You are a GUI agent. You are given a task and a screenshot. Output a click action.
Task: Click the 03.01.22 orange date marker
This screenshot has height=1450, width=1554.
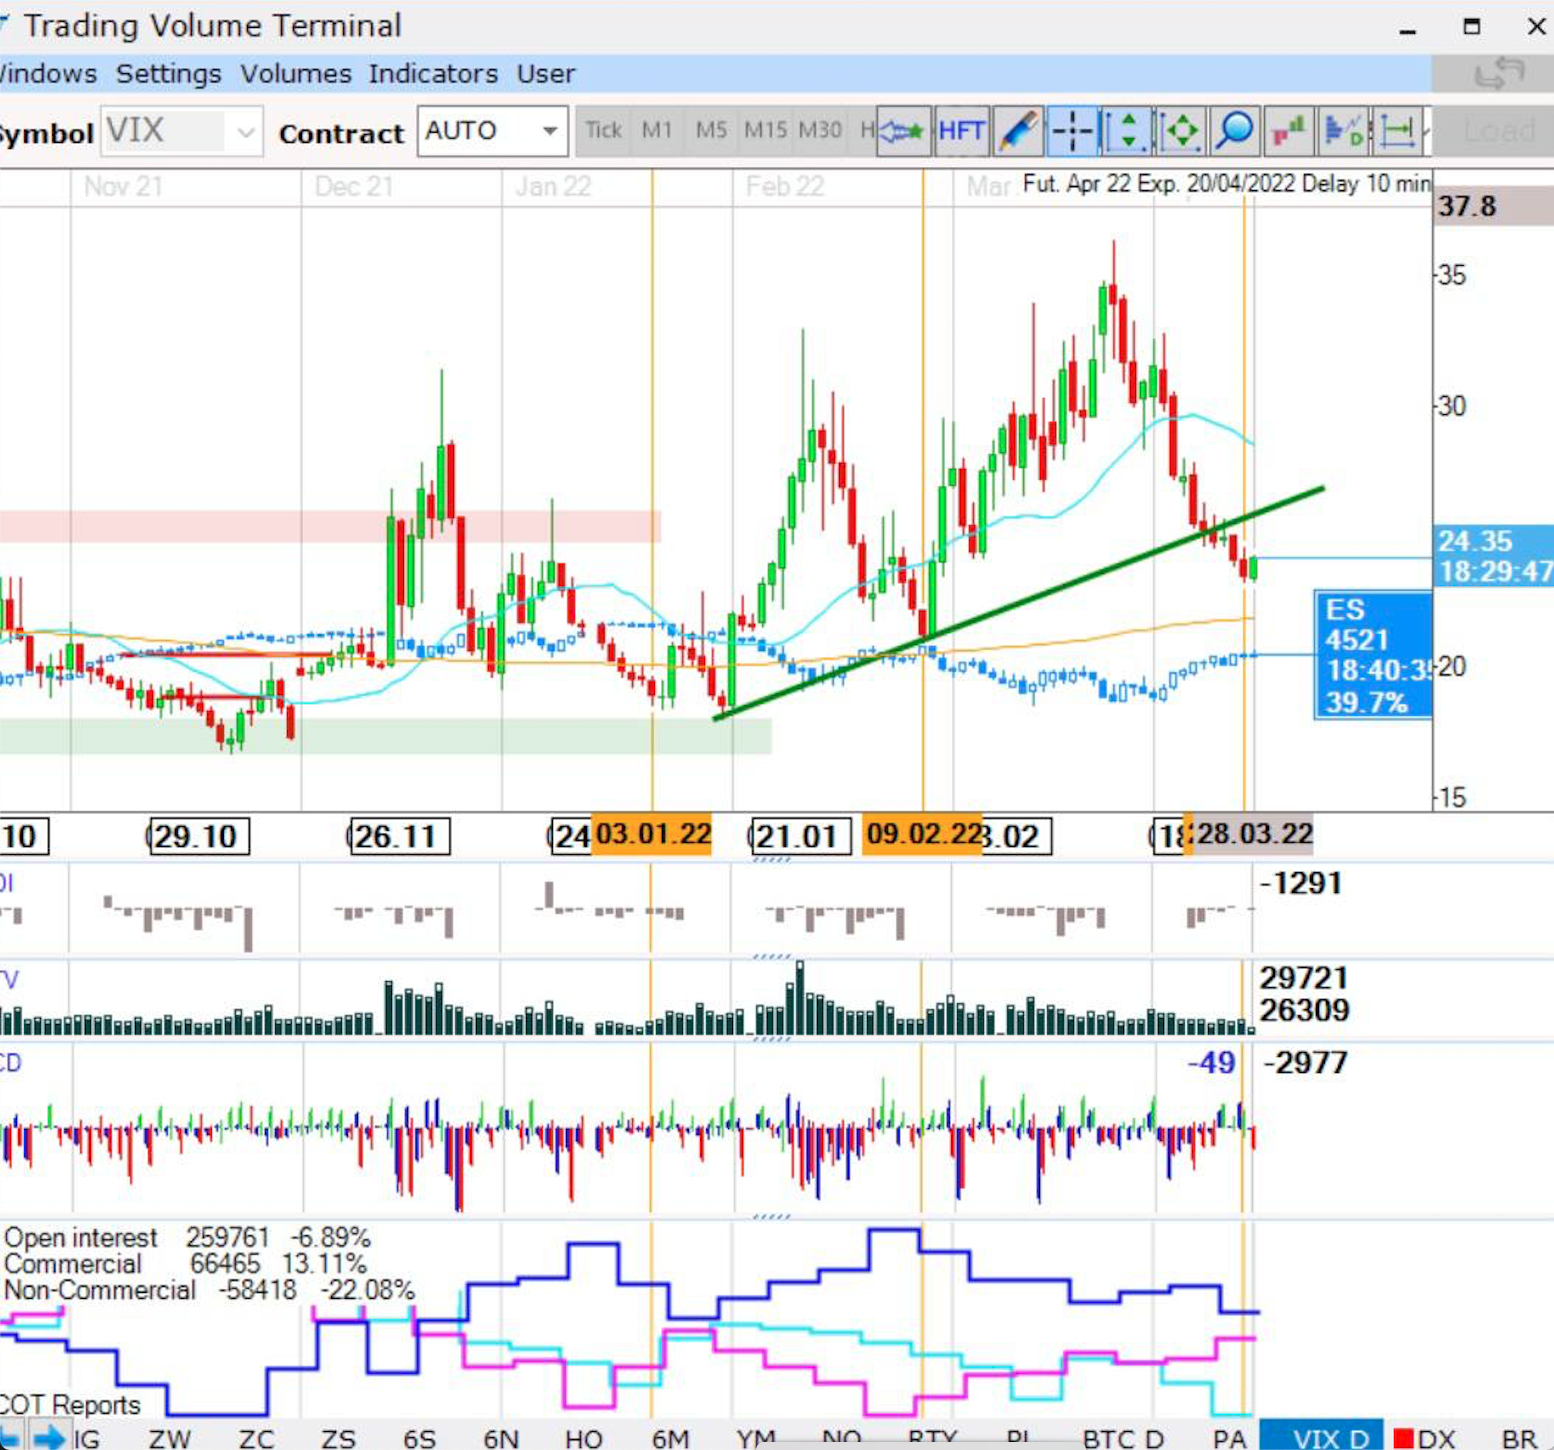[x=652, y=834]
